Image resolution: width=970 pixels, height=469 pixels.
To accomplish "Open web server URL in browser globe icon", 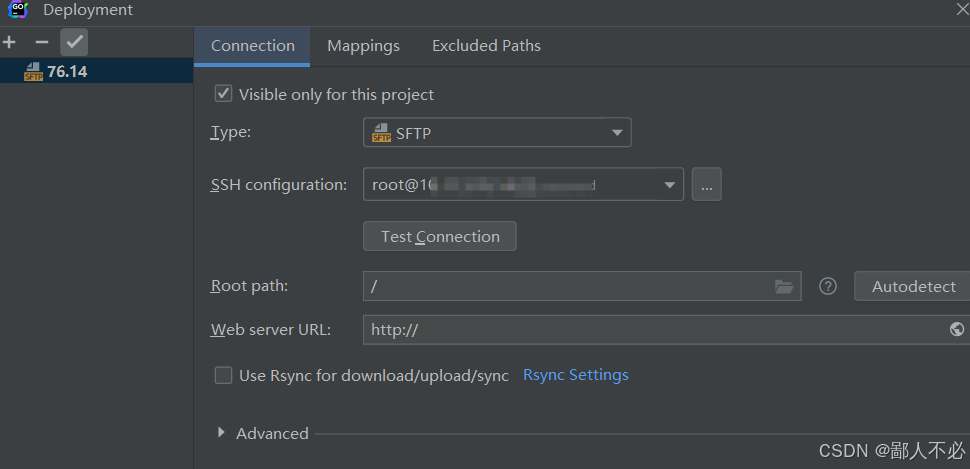I will 957,329.
